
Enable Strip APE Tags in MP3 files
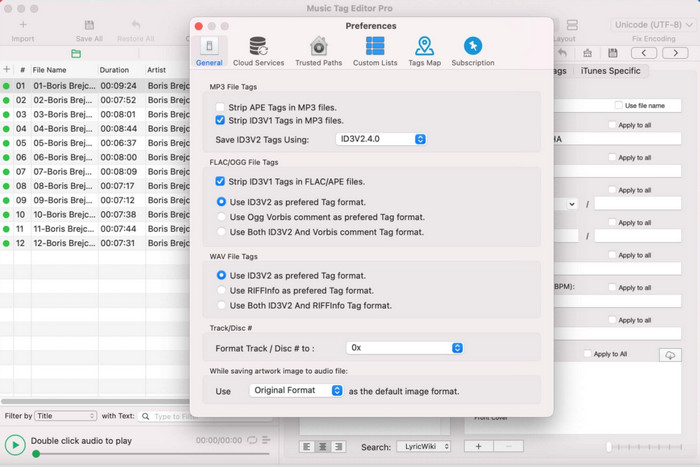coord(220,107)
